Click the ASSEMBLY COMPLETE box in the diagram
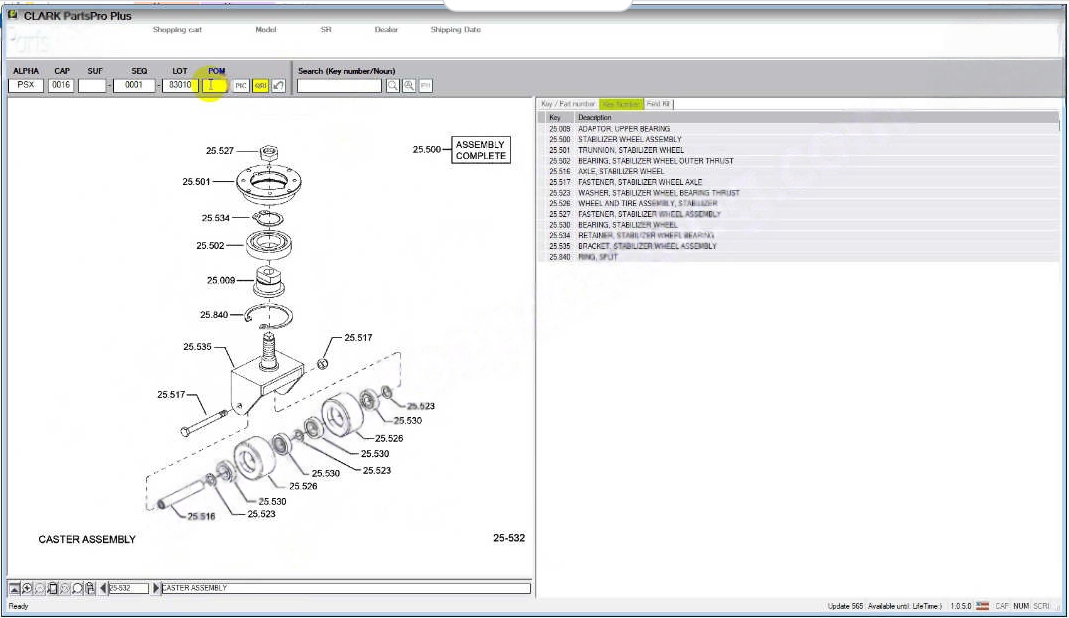The image size is (1069, 618). pos(481,150)
